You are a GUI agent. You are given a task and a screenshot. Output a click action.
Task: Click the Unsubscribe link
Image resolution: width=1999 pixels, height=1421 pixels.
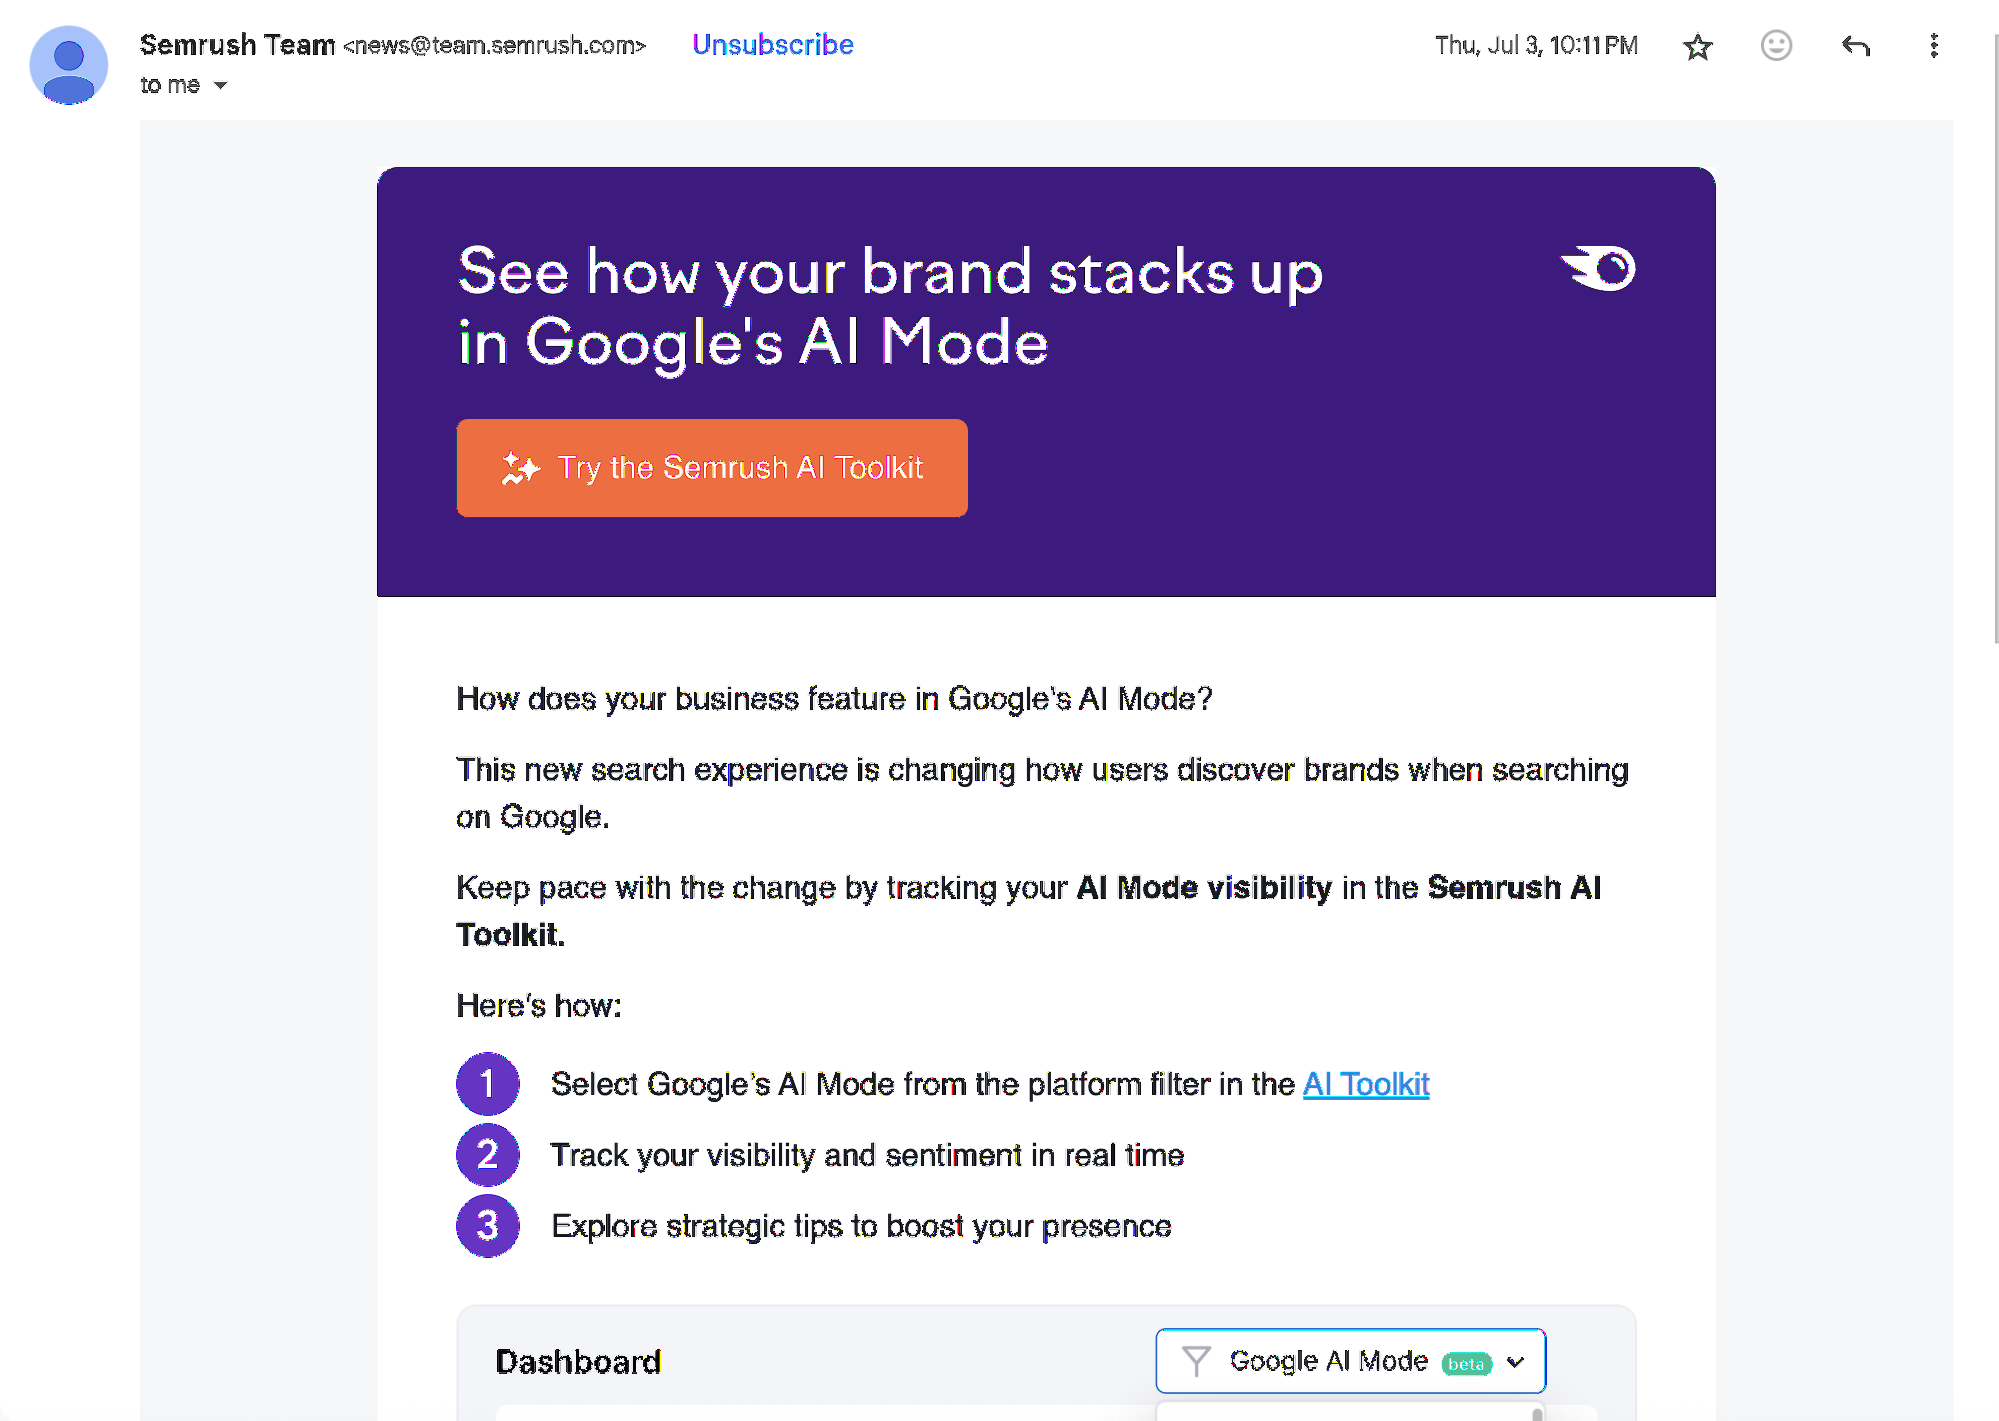tap(772, 44)
